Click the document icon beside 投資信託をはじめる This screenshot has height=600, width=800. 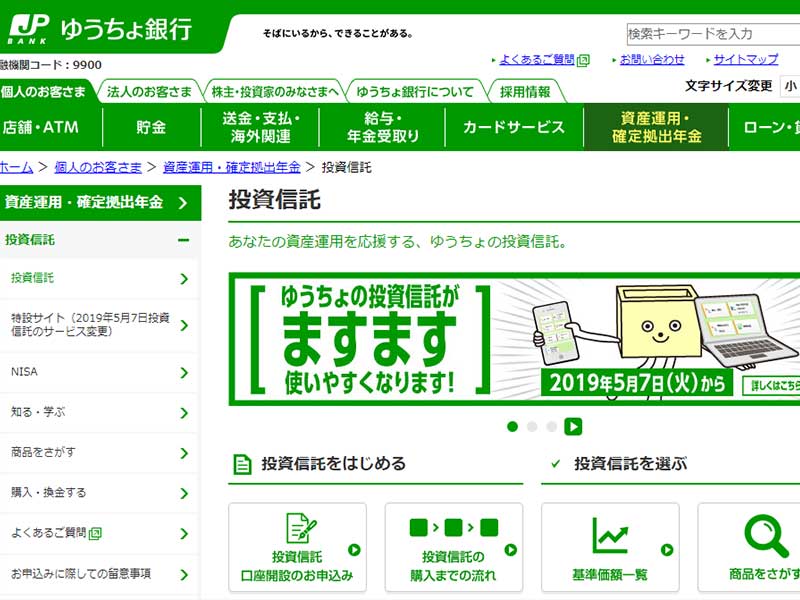click(242, 464)
